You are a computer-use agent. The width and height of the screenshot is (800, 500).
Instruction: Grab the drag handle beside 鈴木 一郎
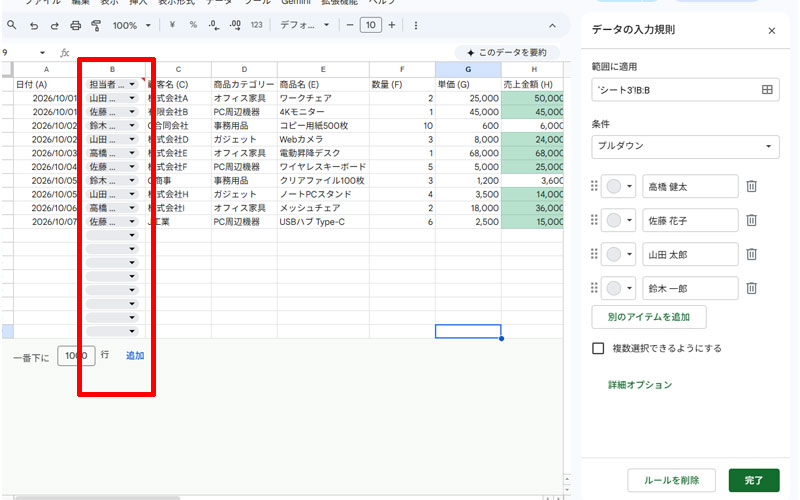(594, 288)
